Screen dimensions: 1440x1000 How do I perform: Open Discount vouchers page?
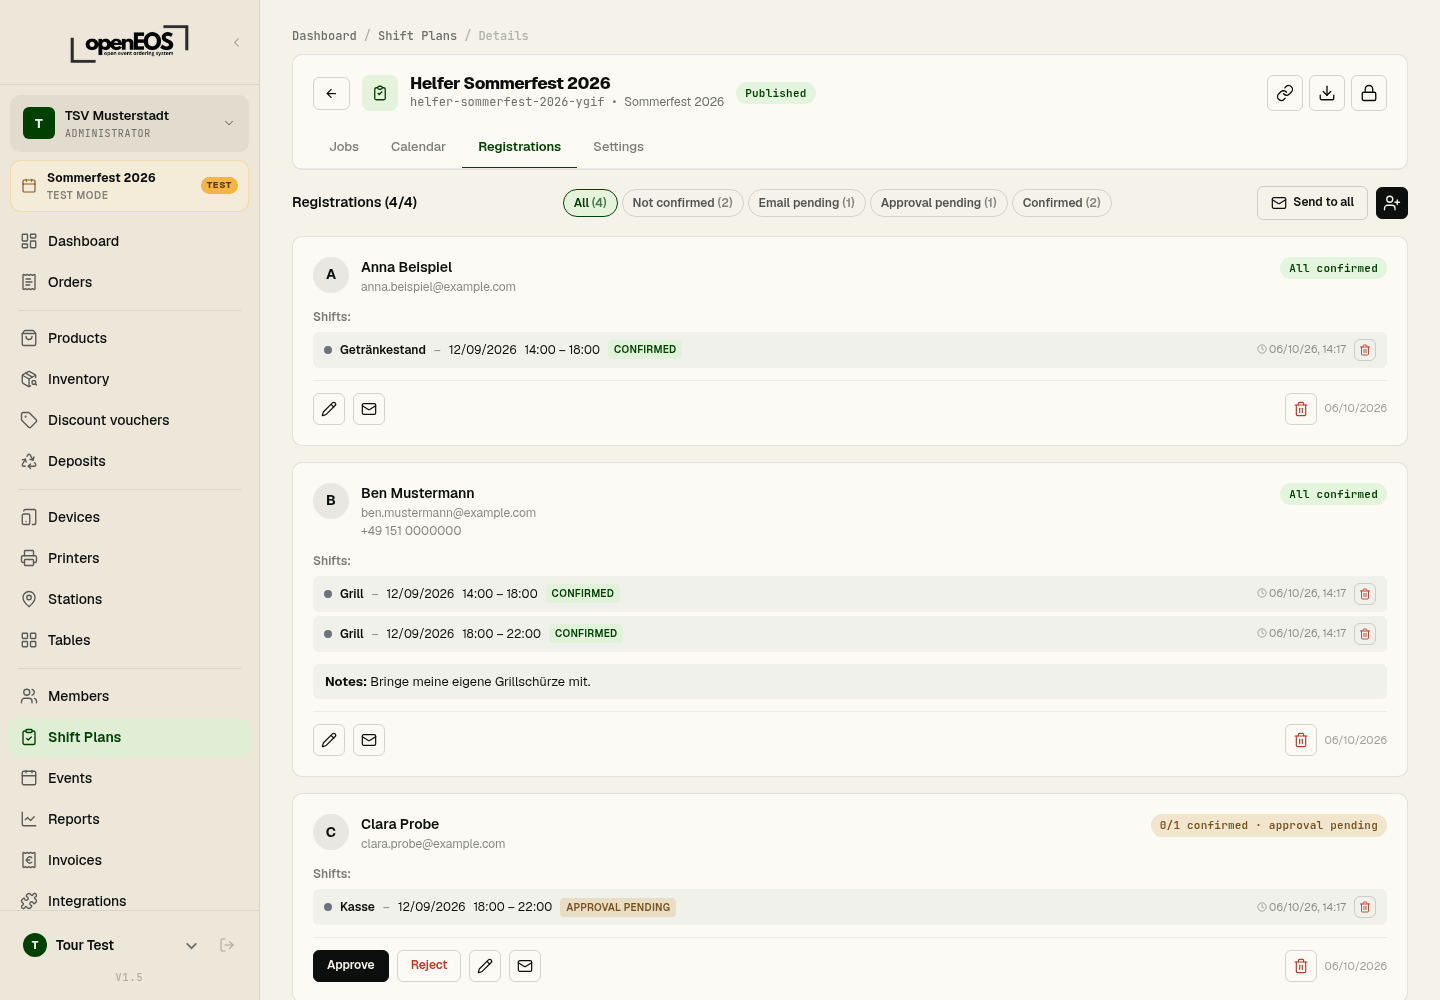[x=129, y=420]
